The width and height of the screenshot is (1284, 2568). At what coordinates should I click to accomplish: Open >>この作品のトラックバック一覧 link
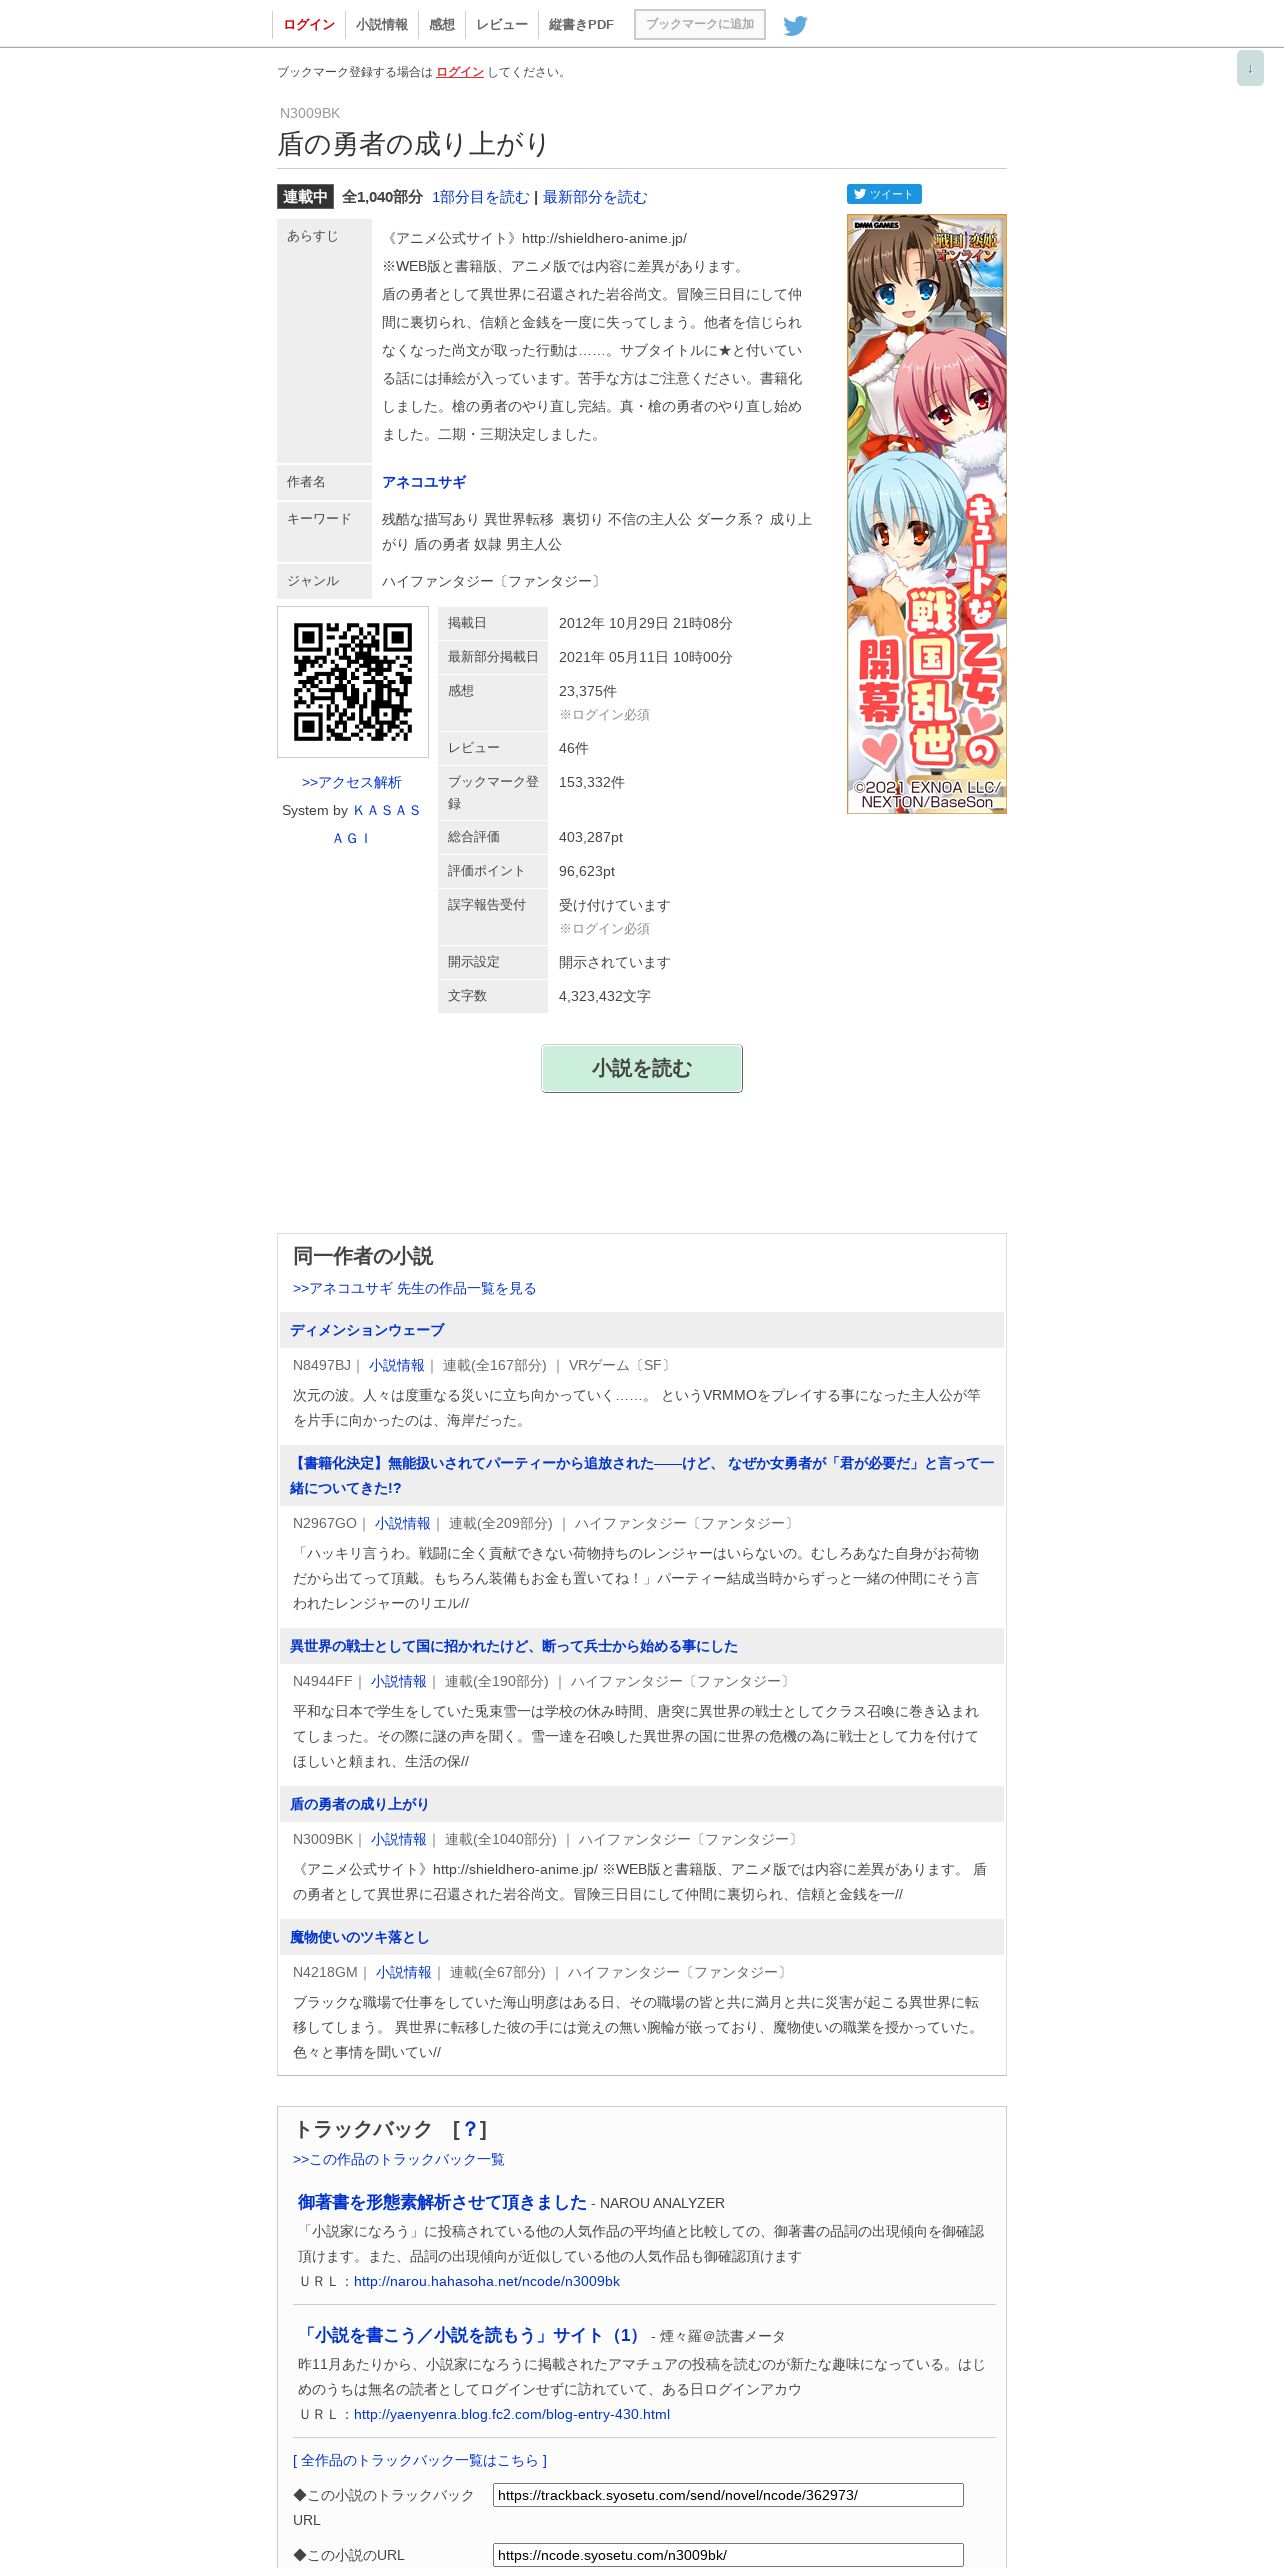coord(399,2159)
